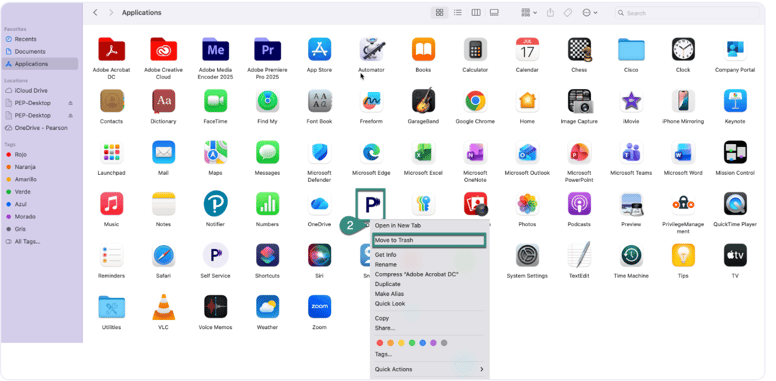Select the Microsoft Teams icon

click(631, 152)
